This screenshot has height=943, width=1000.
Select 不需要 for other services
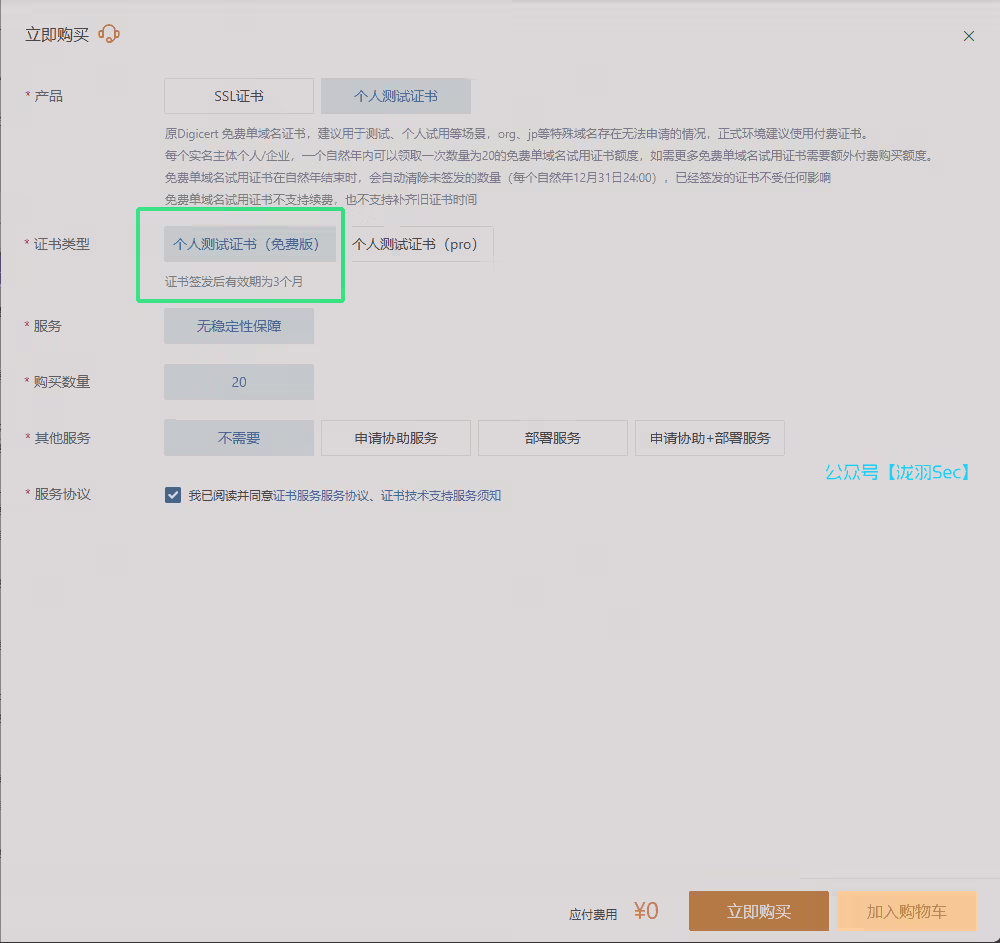click(x=239, y=438)
